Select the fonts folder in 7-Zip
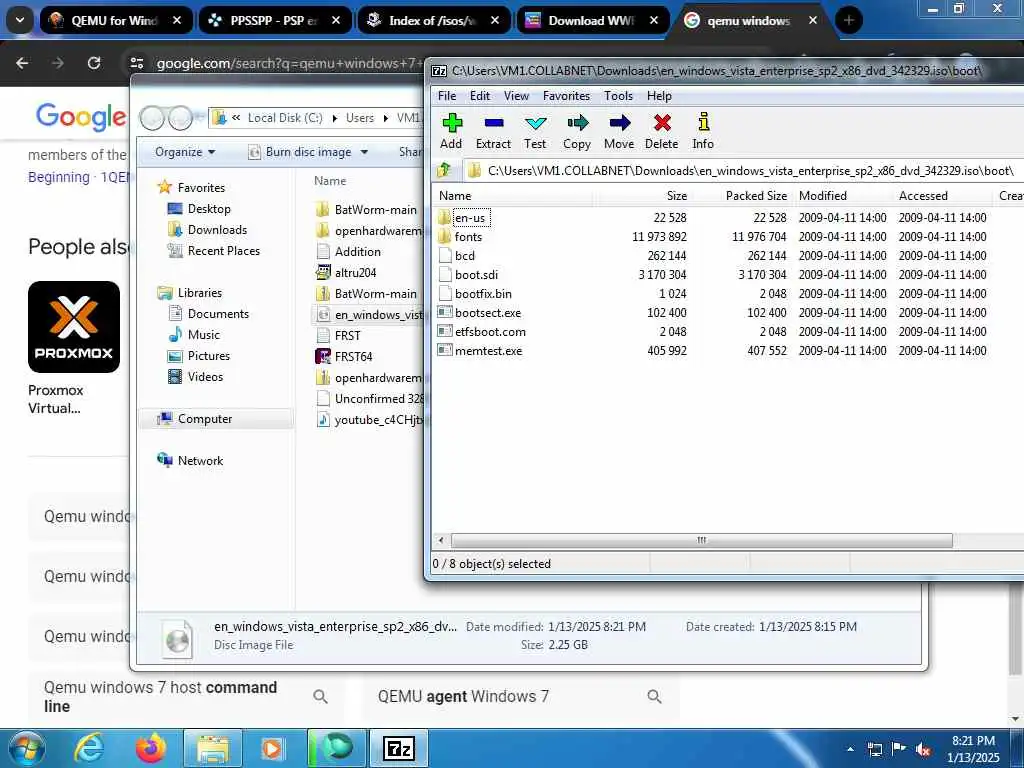The width and height of the screenshot is (1024, 768). (468, 236)
